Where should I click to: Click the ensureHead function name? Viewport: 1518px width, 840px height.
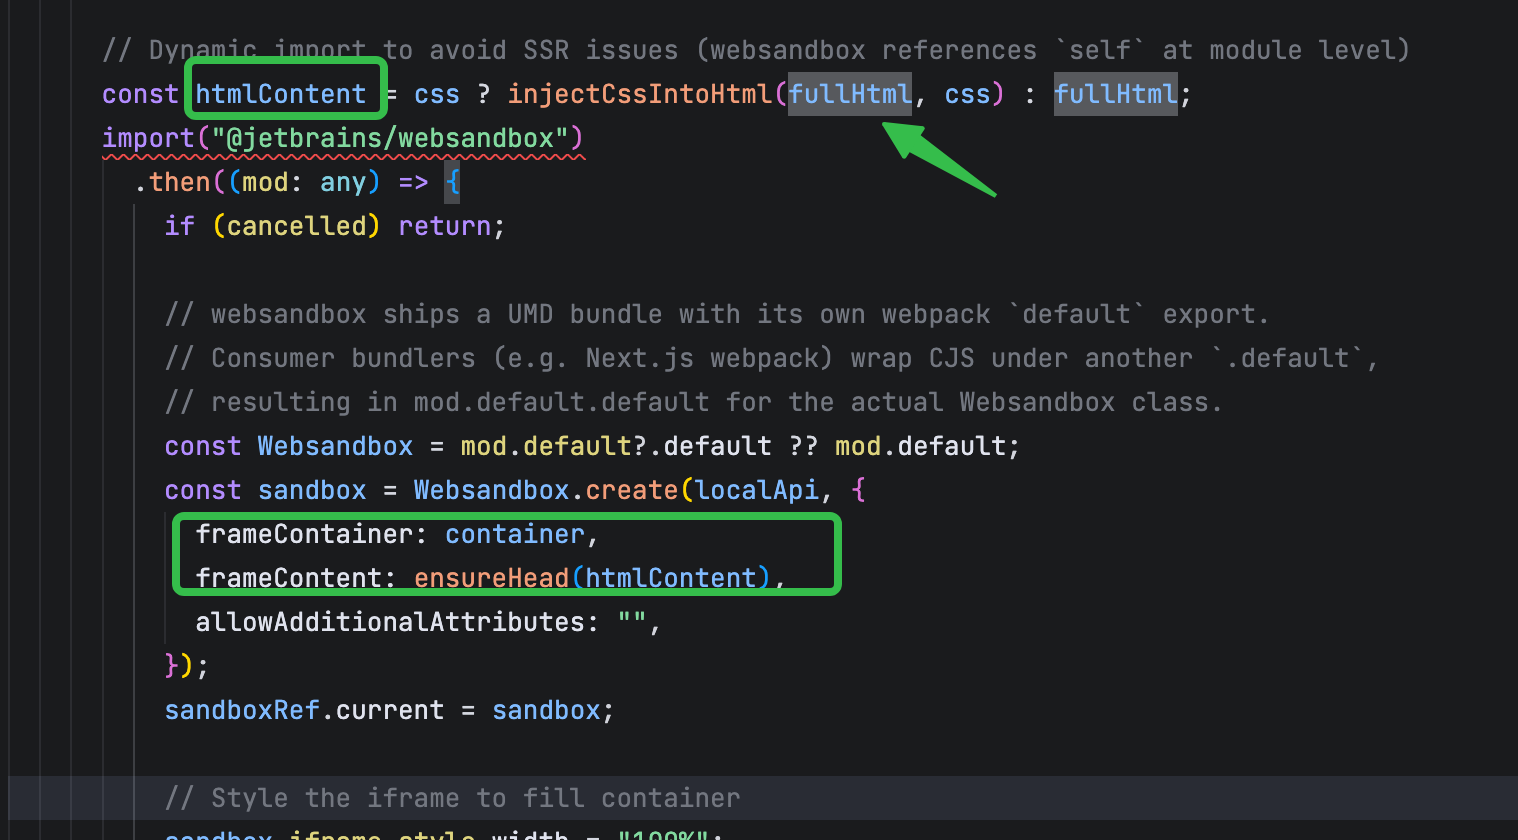pyautogui.click(x=491, y=578)
